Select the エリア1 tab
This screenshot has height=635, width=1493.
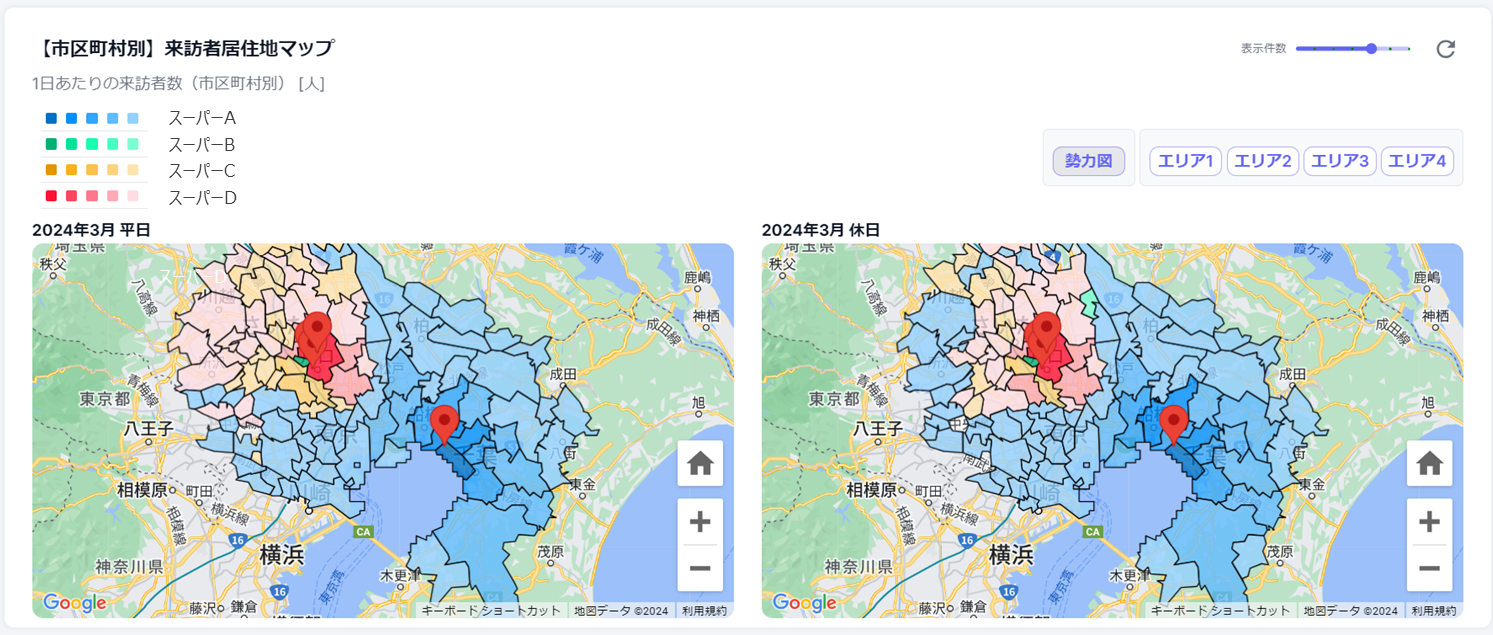tap(1185, 161)
